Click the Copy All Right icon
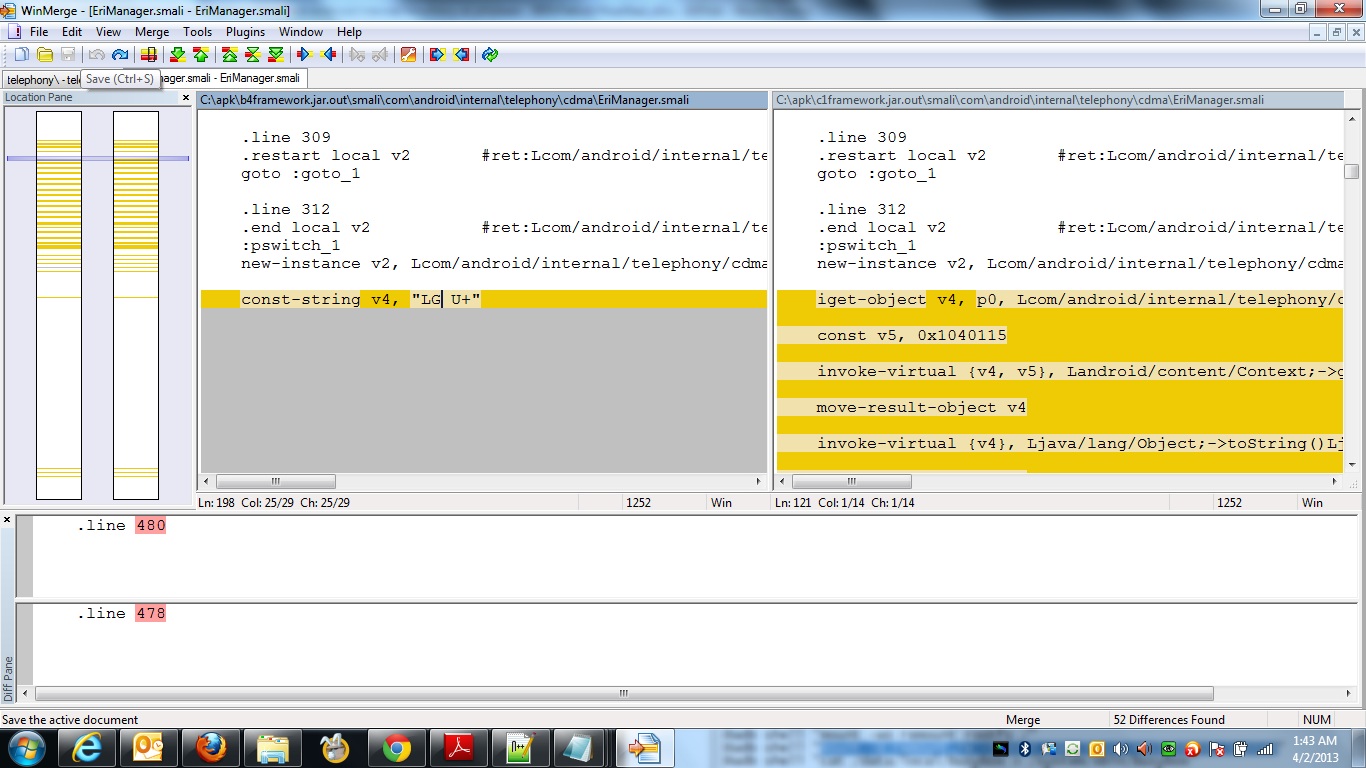 437,55
